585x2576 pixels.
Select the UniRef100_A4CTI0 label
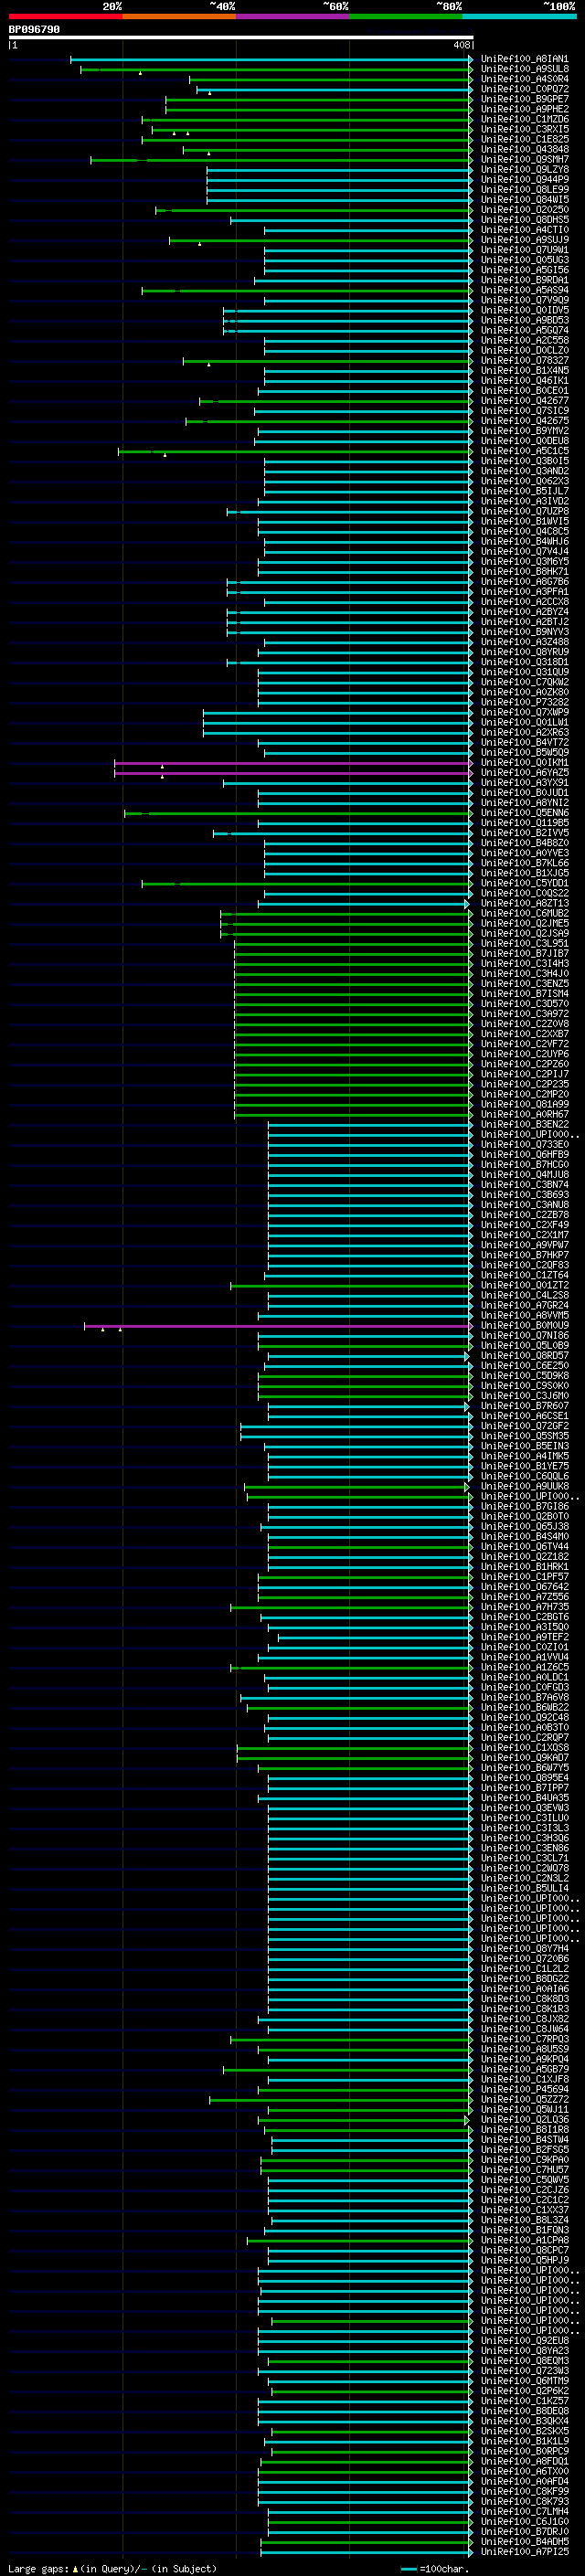525,230
